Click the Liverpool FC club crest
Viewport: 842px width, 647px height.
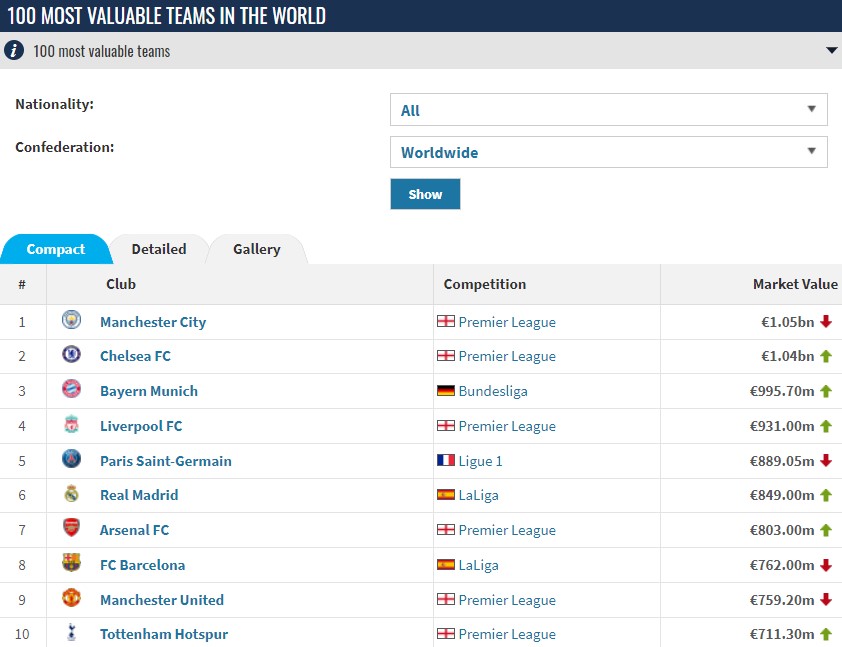[71, 424]
